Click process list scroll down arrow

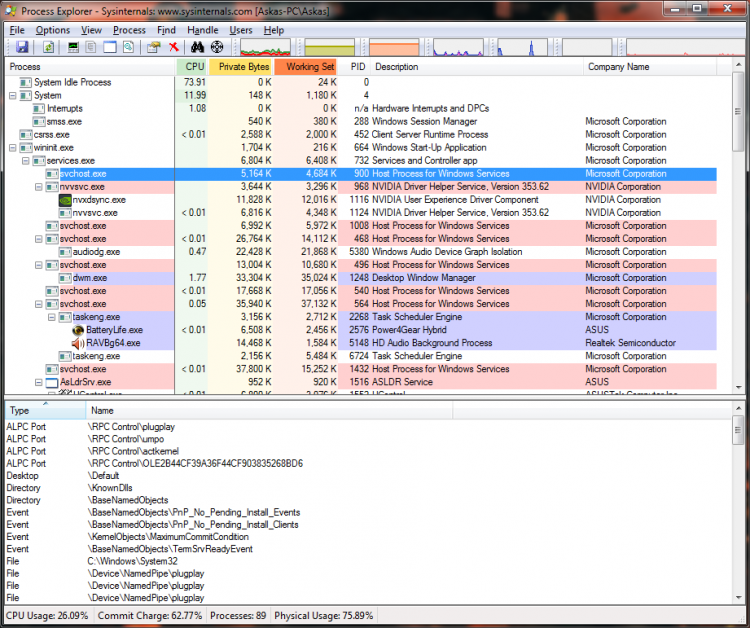(x=738, y=387)
